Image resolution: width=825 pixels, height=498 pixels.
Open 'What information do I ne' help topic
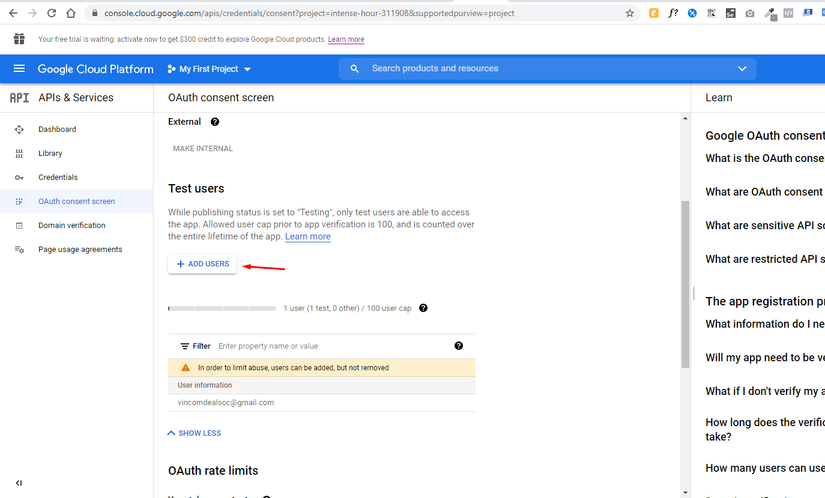(765, 324)
